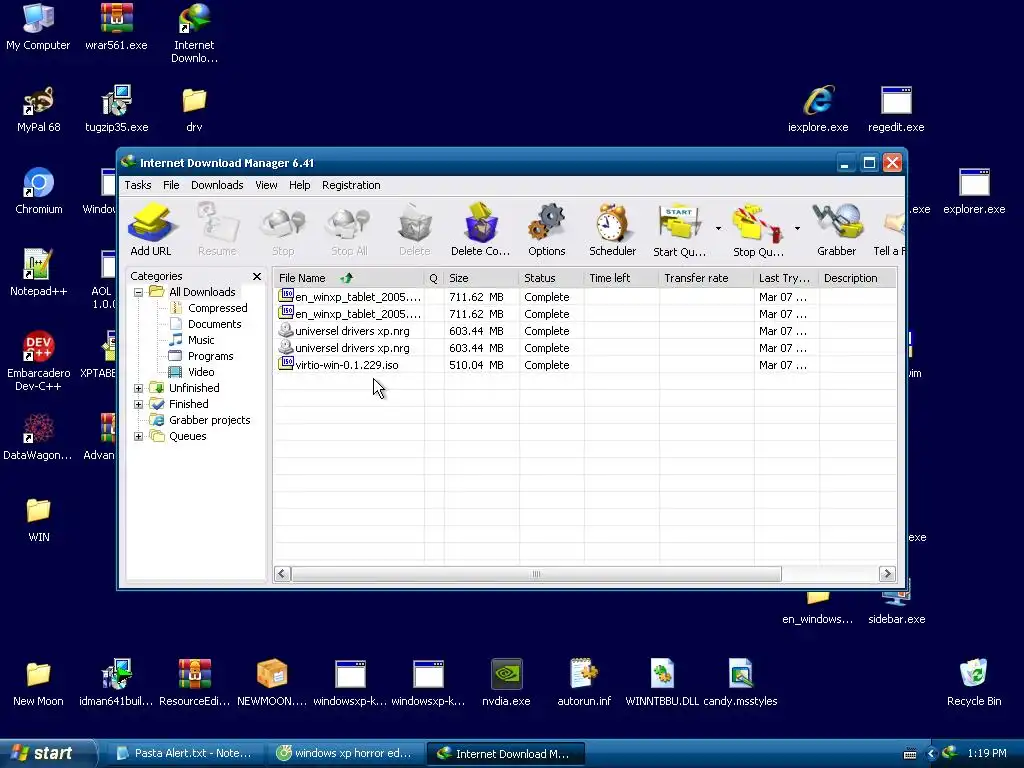Open the Scheduler clock icon
This screenshot has width=1024, height=768.
click(x=613, y=229)
